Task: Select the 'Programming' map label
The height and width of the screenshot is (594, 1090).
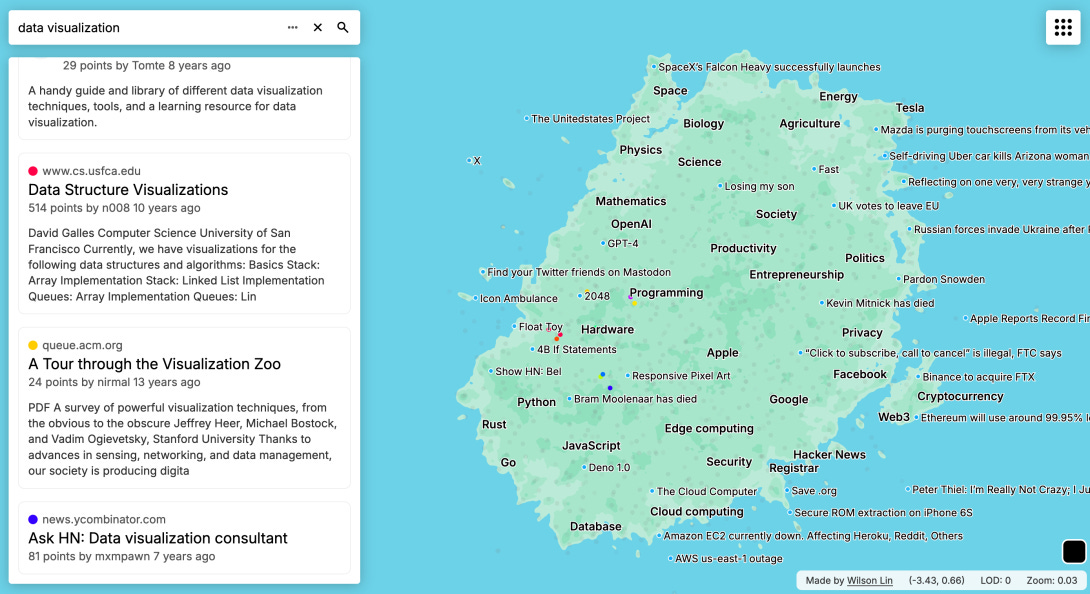Action: tap(666, 293)
